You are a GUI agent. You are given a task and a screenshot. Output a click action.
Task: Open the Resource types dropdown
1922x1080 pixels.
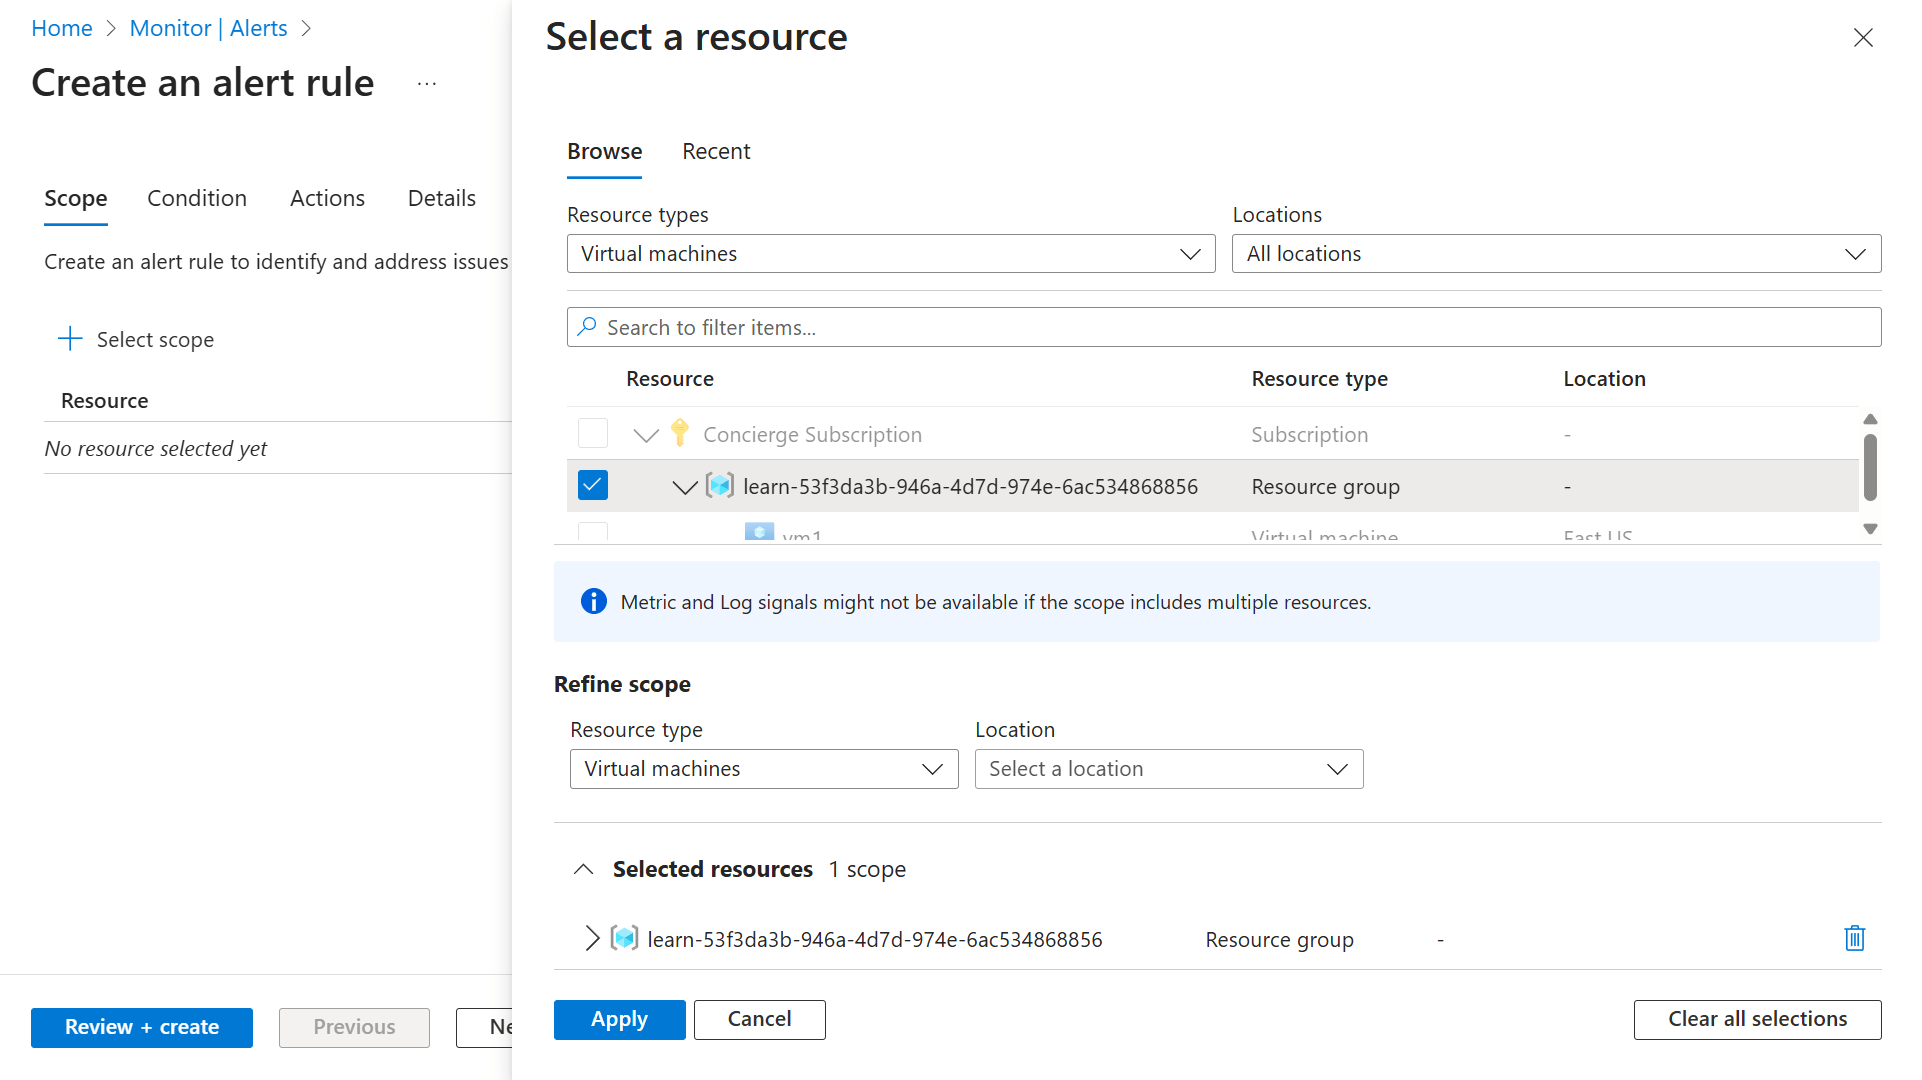890,254
